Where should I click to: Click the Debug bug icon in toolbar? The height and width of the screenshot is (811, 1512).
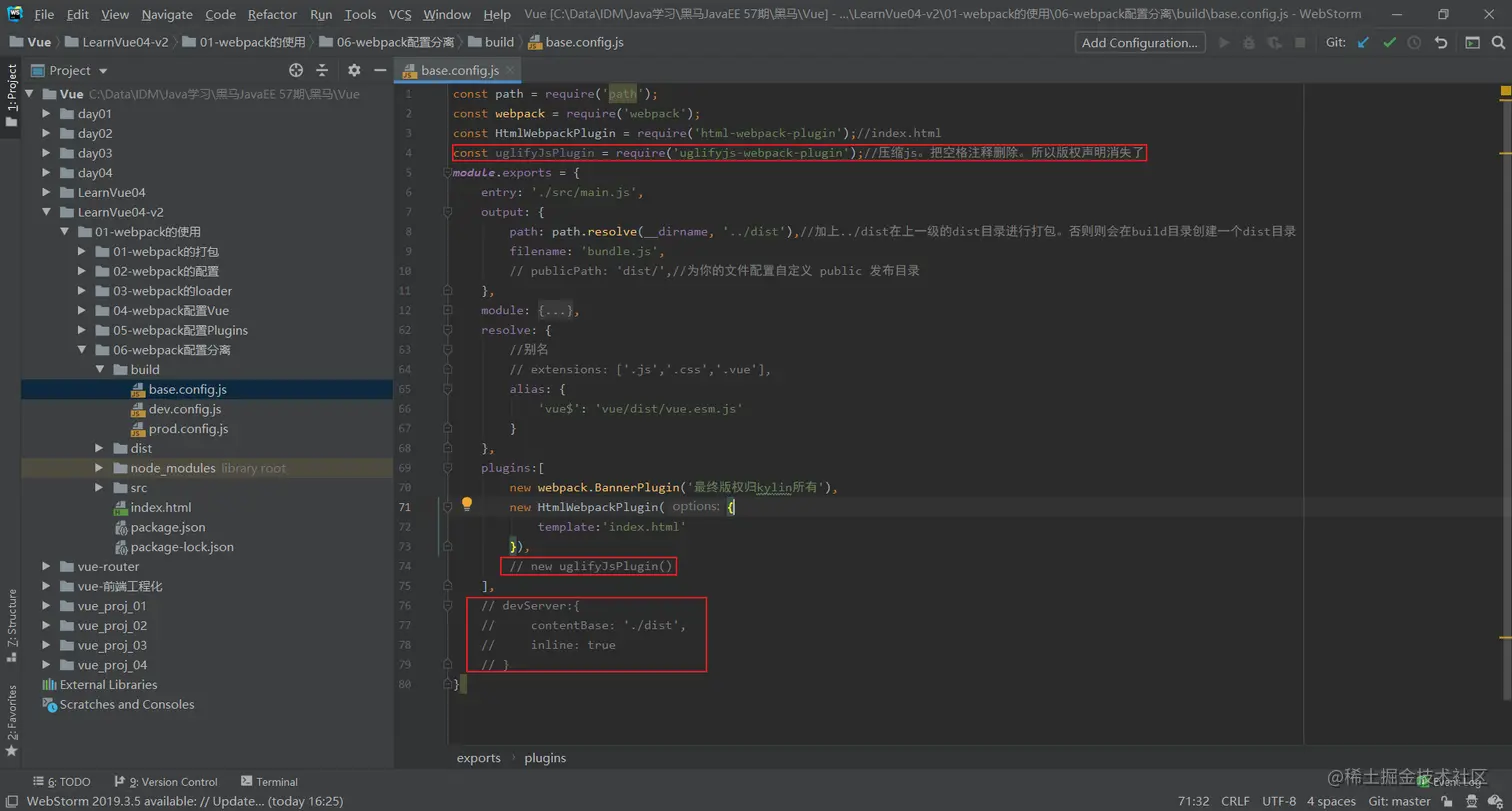click(x=1249, y=43)
